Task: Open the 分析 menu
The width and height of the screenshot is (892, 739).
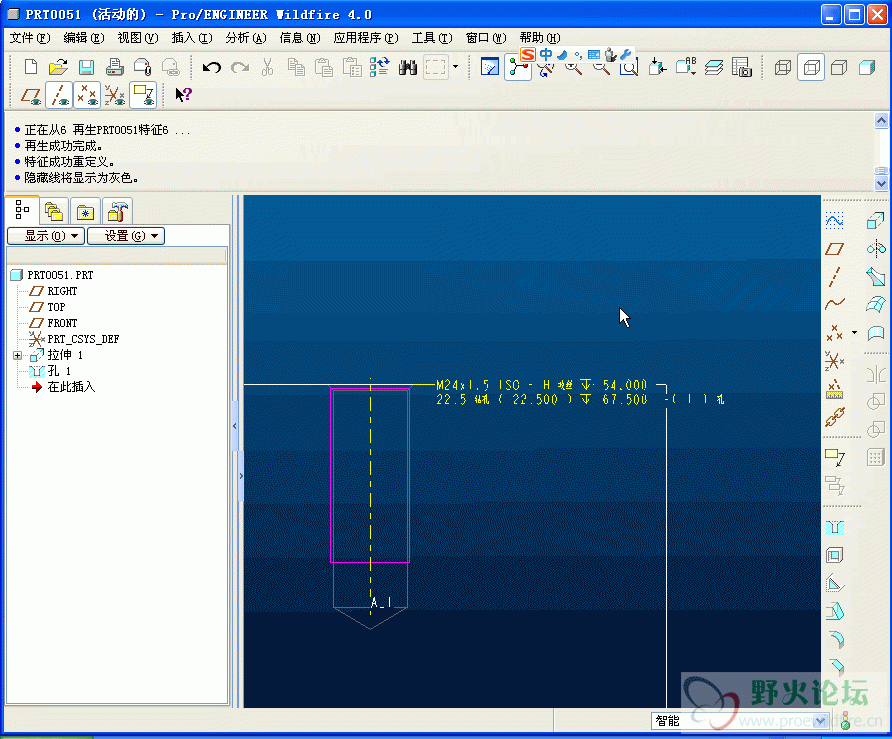Action: pos(246,38)
